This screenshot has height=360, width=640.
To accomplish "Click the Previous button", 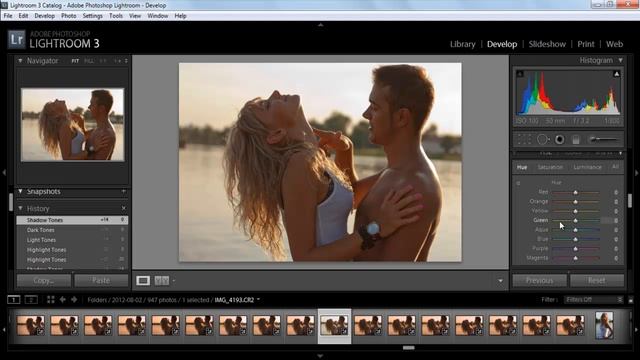I will click(x=540, y=280).
